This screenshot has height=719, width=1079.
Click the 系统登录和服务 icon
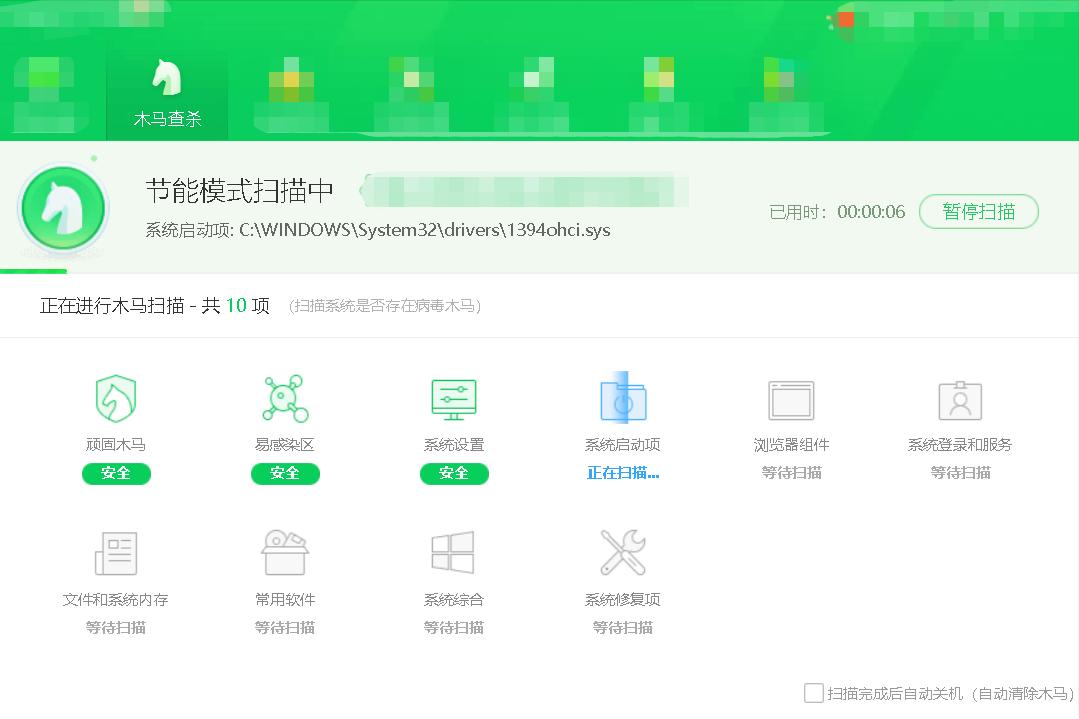tap(961, 397)
